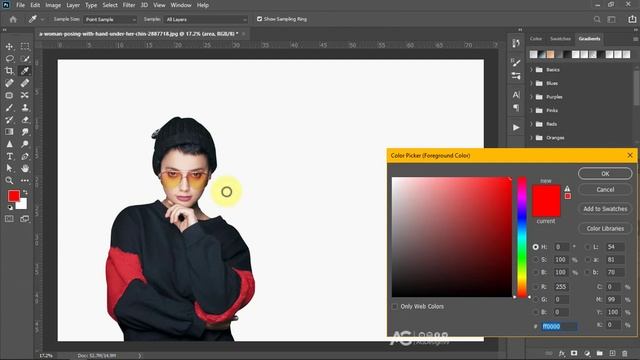The image size is (640, 360).
Task: Select the H hue radio button
Action: [x=536, y=247]
